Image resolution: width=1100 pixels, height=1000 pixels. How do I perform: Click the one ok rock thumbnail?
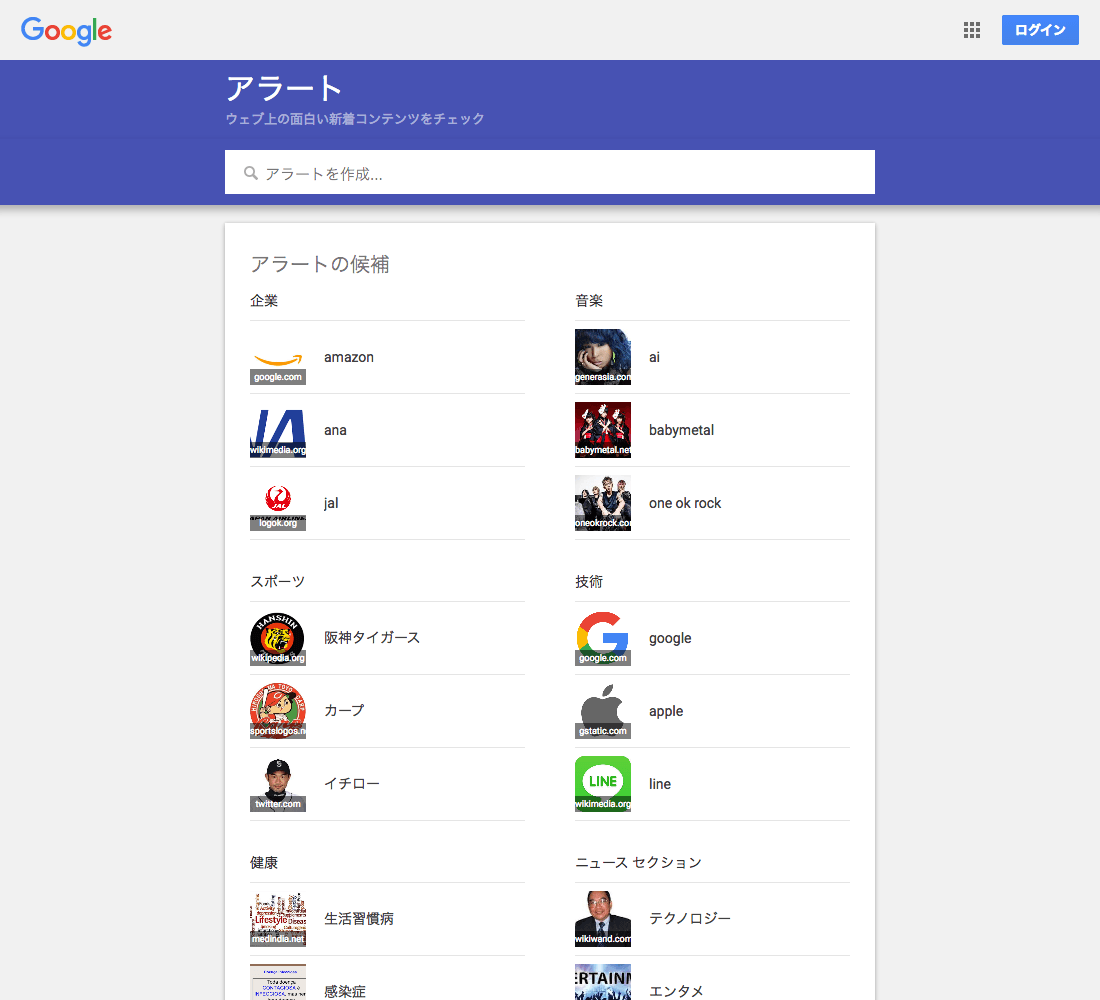(603, 503)
